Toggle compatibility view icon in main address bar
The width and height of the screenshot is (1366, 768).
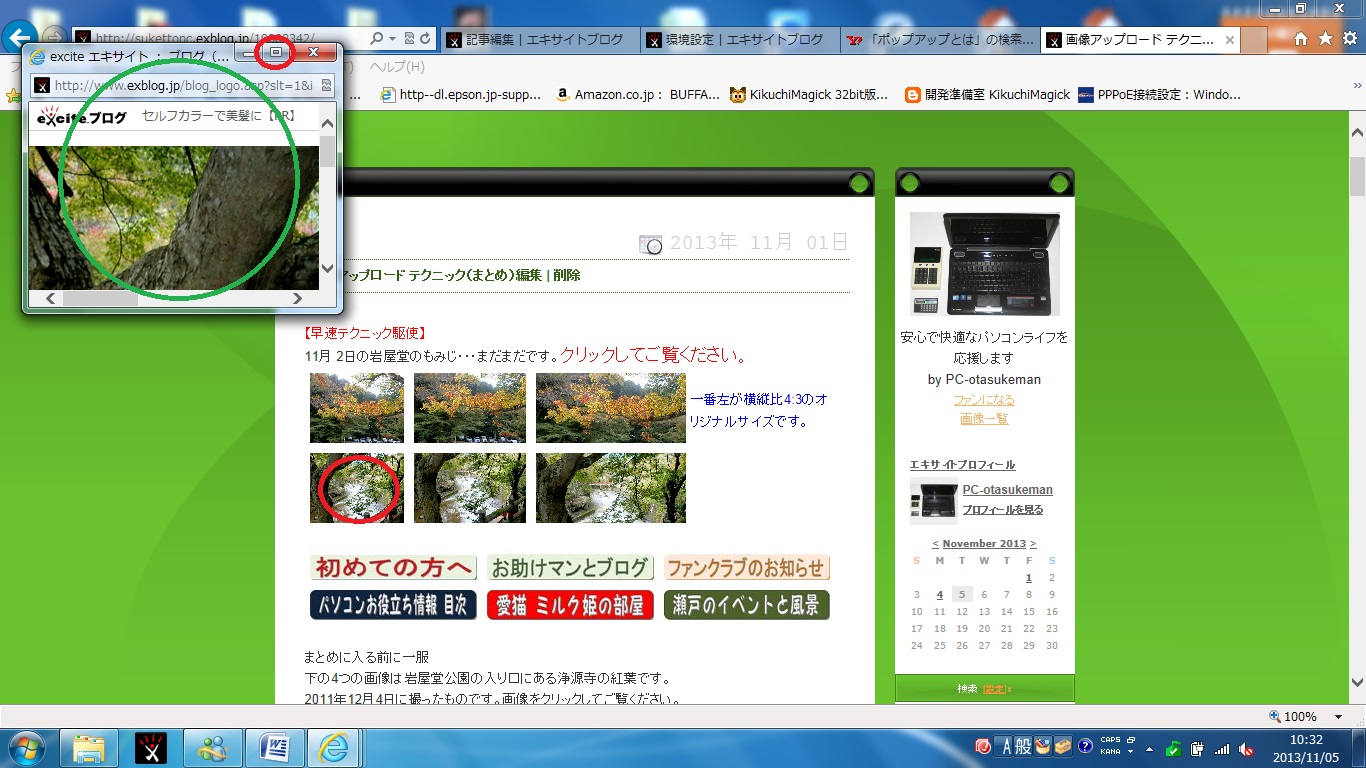[410, 38]
